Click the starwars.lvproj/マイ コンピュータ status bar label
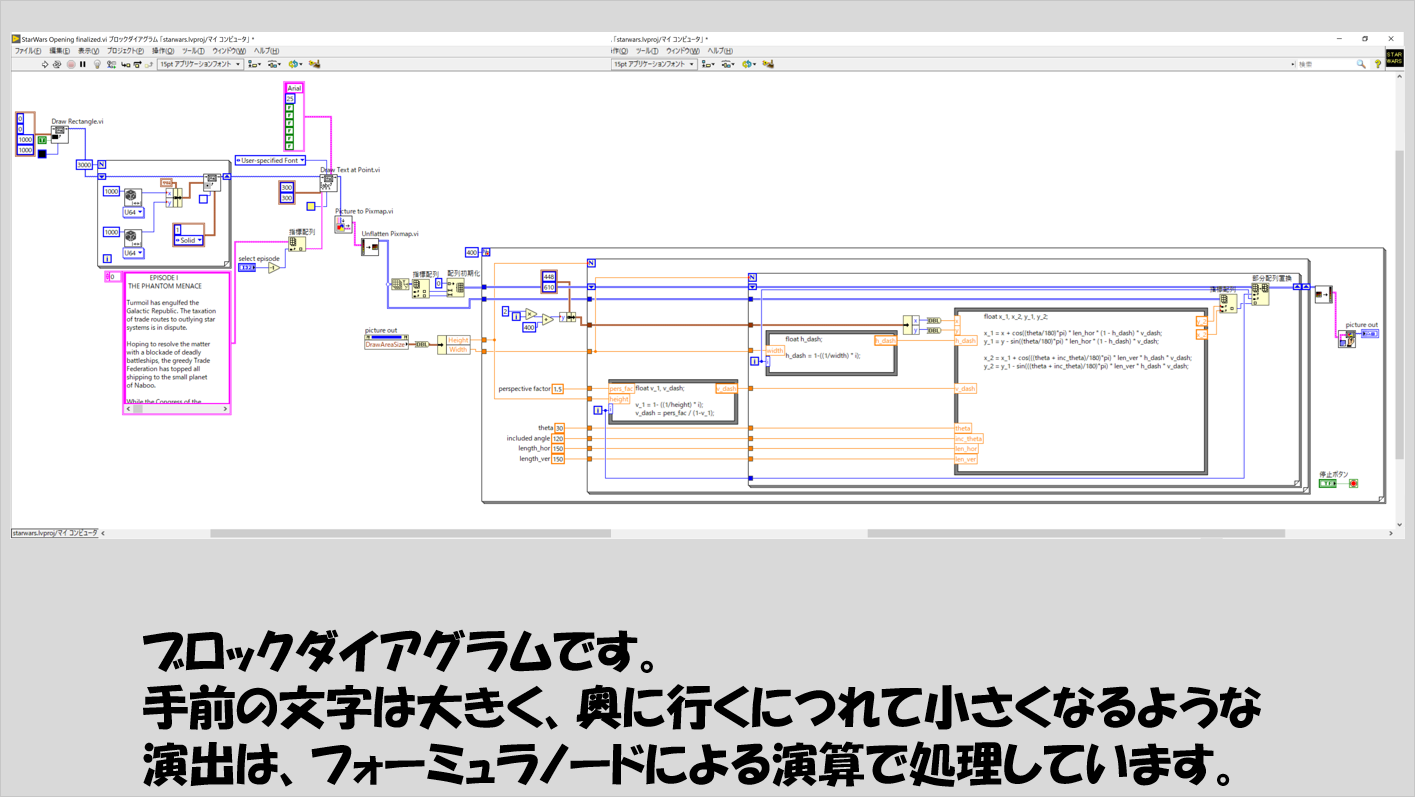The image size is (1415, 797). pos(55,533)
